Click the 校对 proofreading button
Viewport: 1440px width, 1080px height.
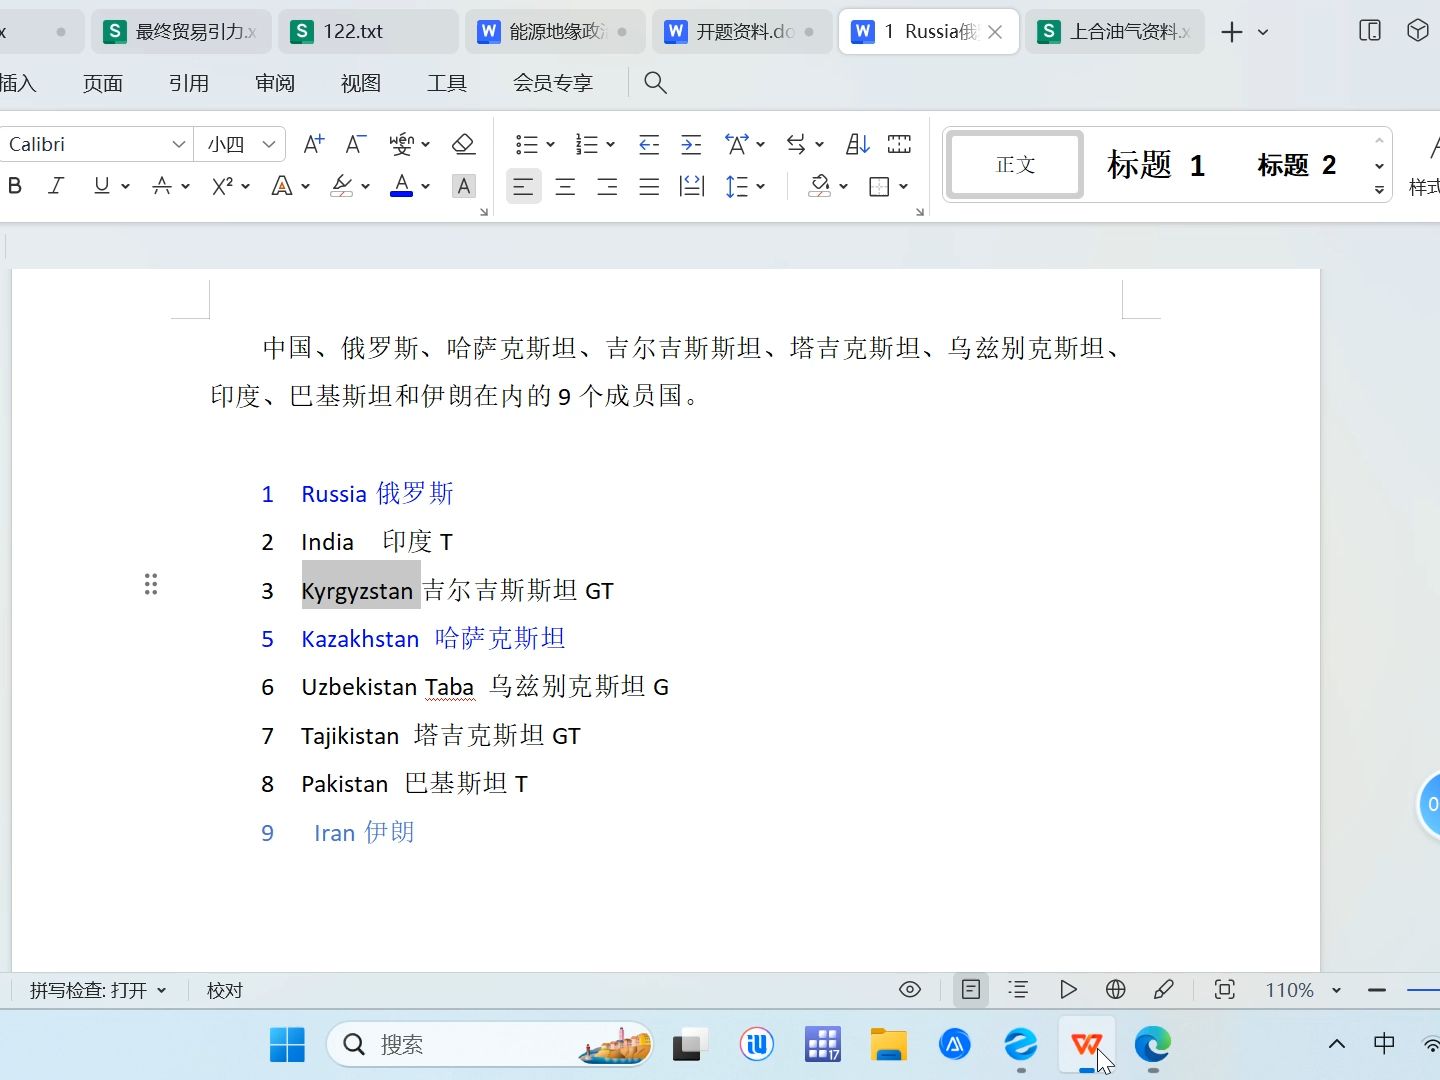[x=223, y=990]
